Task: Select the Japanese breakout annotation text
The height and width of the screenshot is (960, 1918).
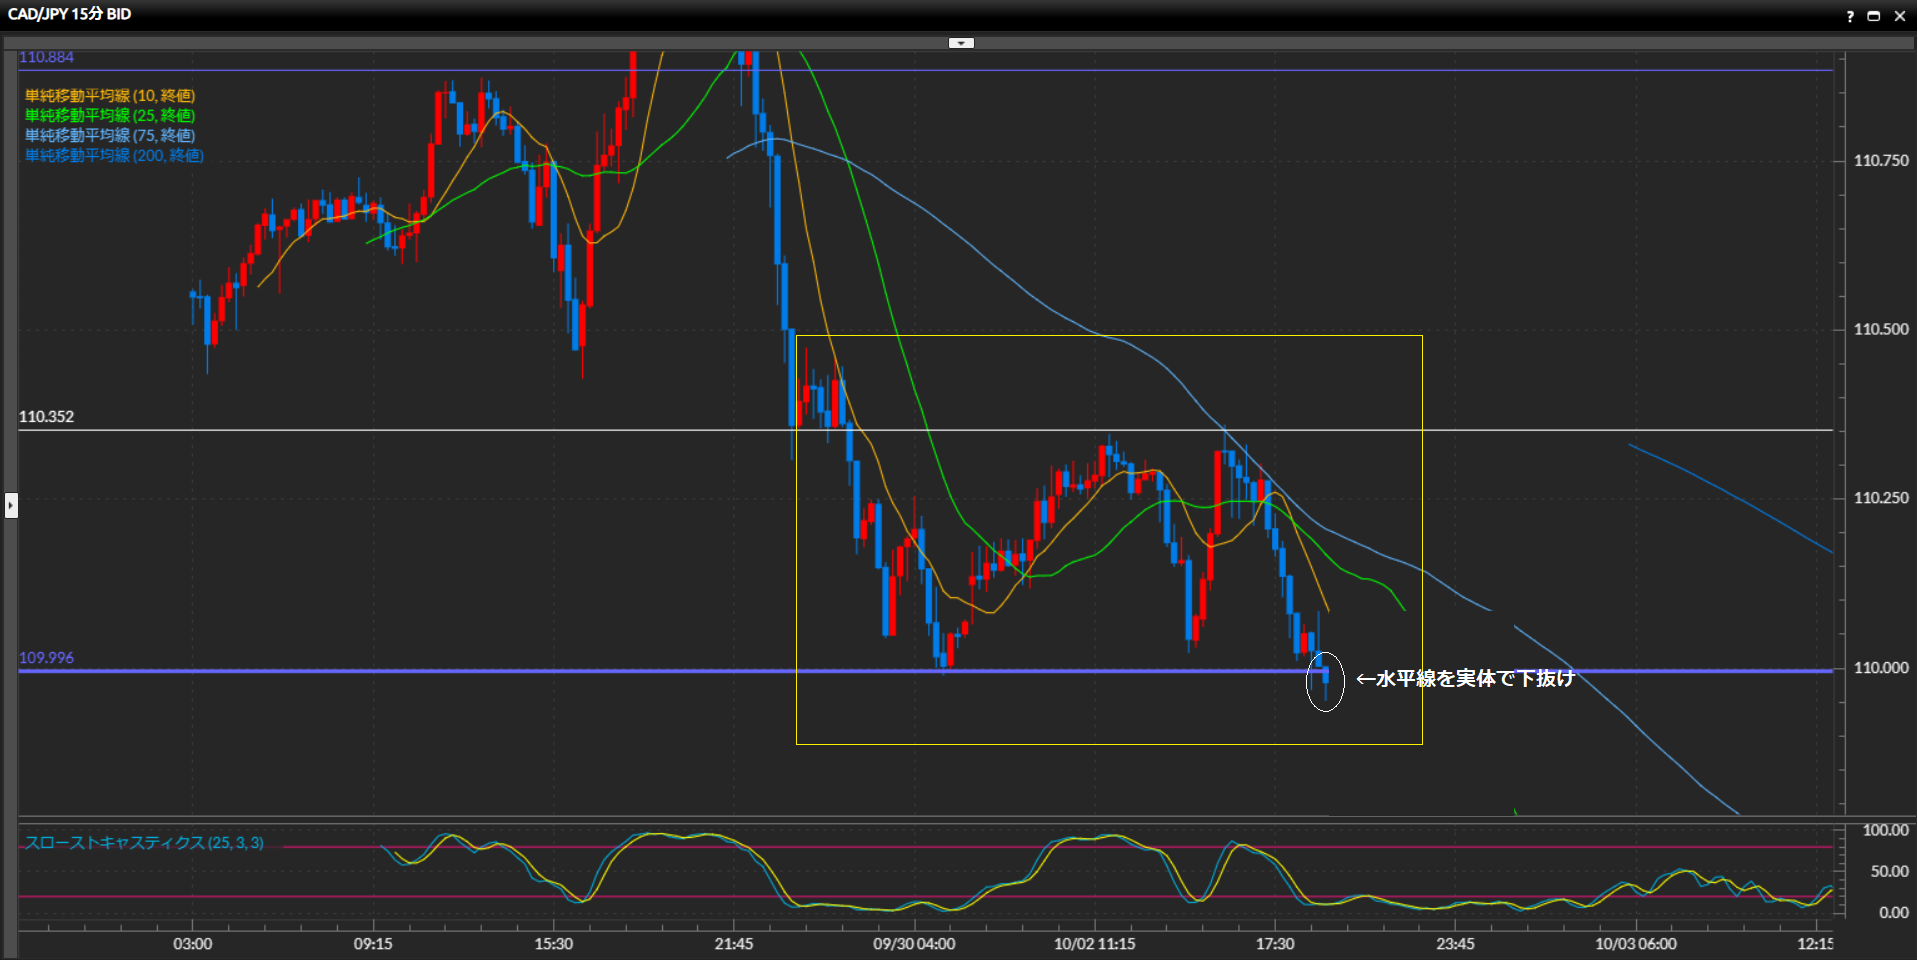Action: point(1465,679)
